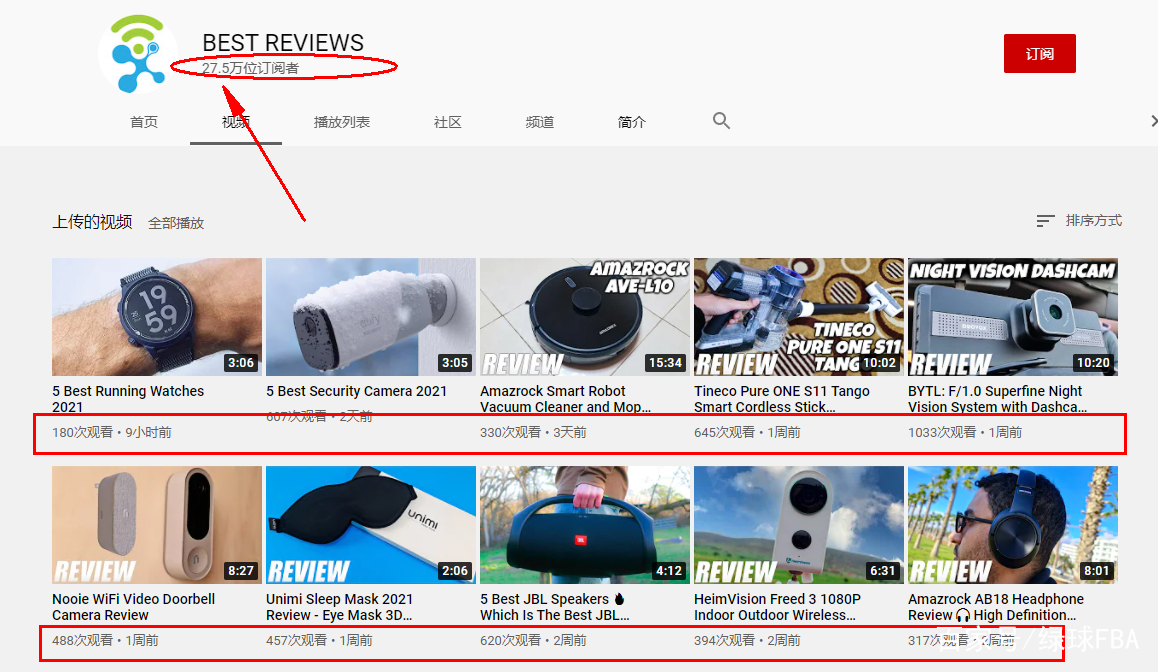Go to the 社区 tab
Viewport: 1158px width, 672px height.
click(448, 122)
